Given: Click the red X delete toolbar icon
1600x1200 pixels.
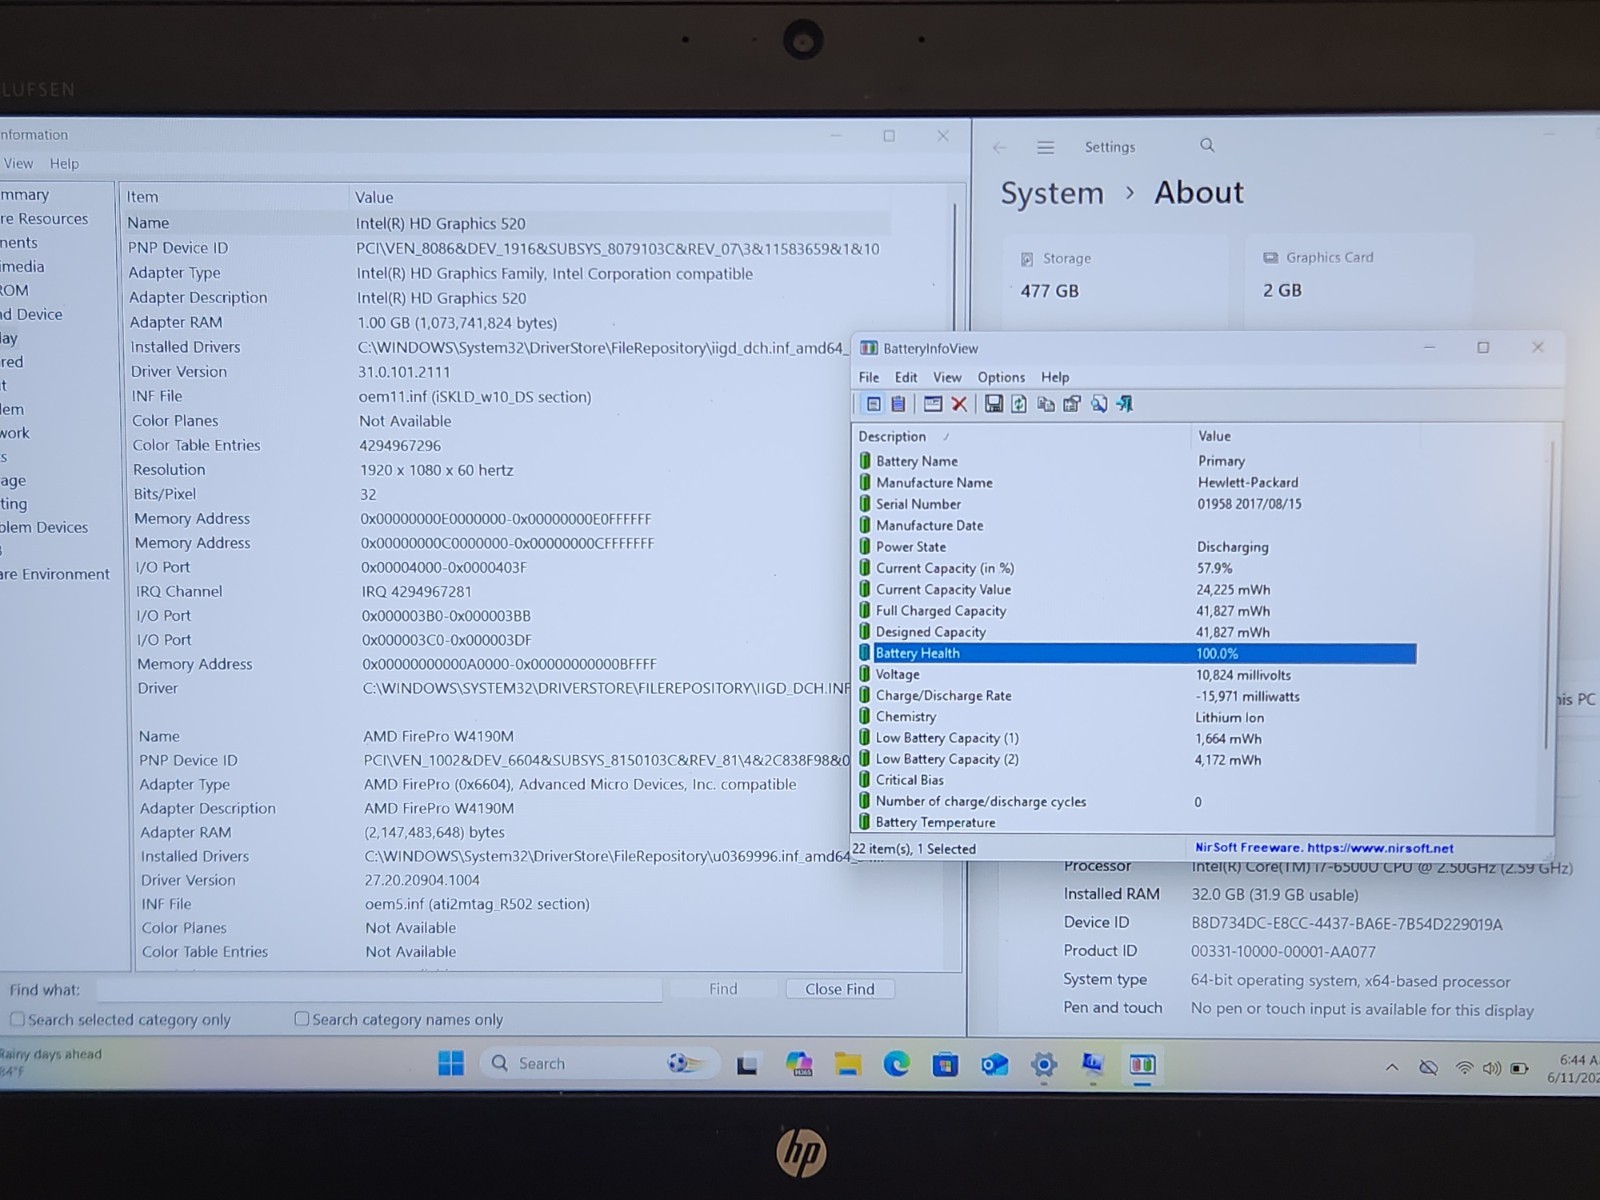Looking at the screenshot, I should click(x=959, y=404).
